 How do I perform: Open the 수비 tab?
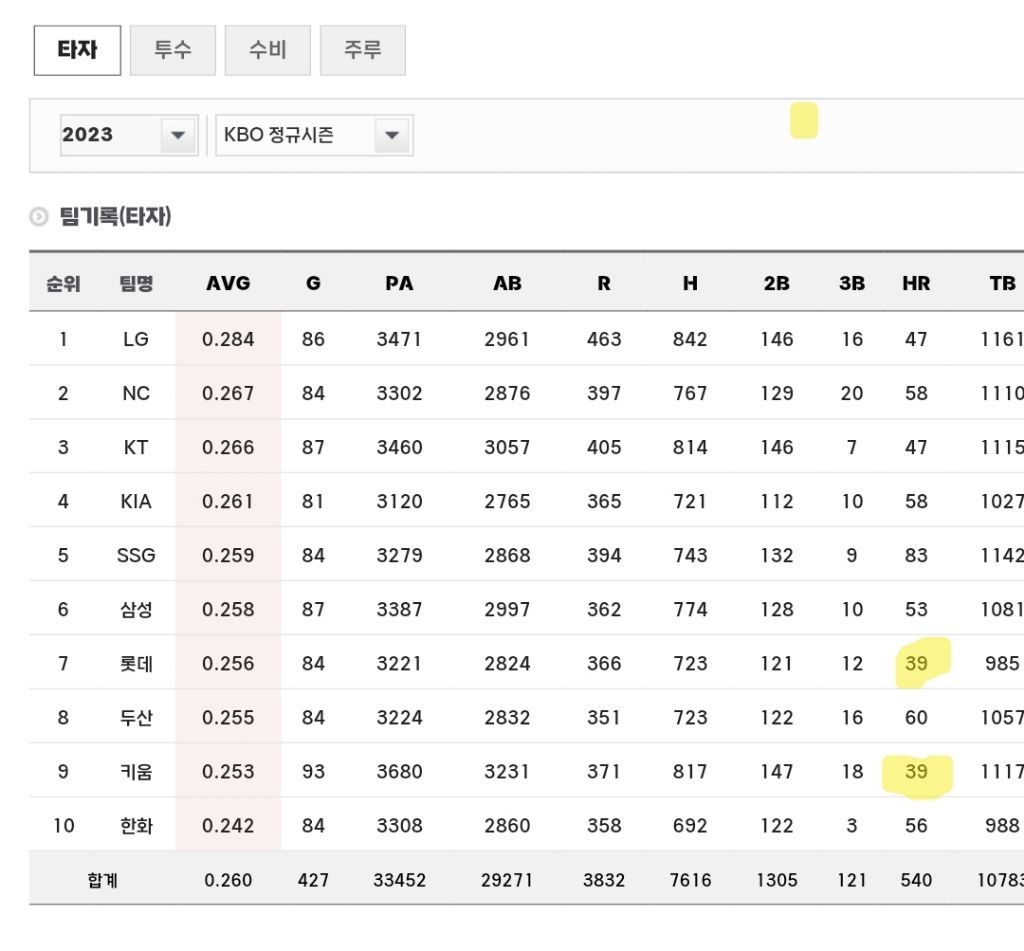click(x=267, y=50)
